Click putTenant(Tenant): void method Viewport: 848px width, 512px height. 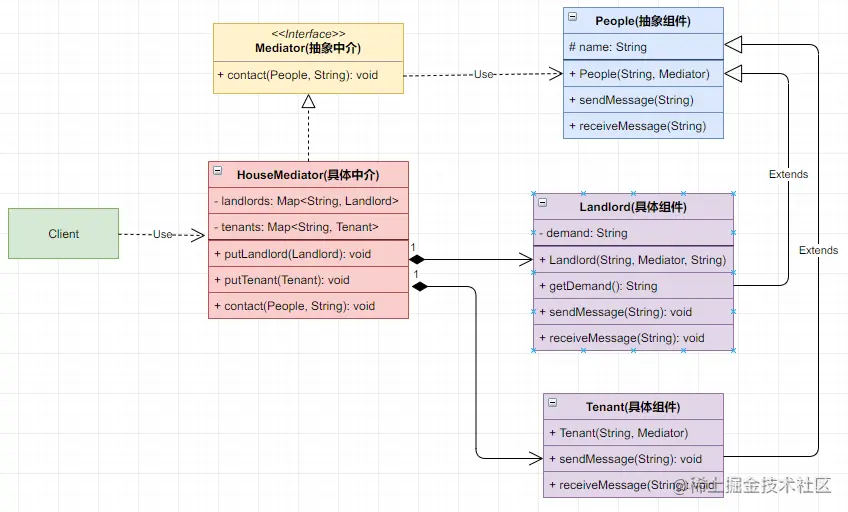tap(308, 280)
